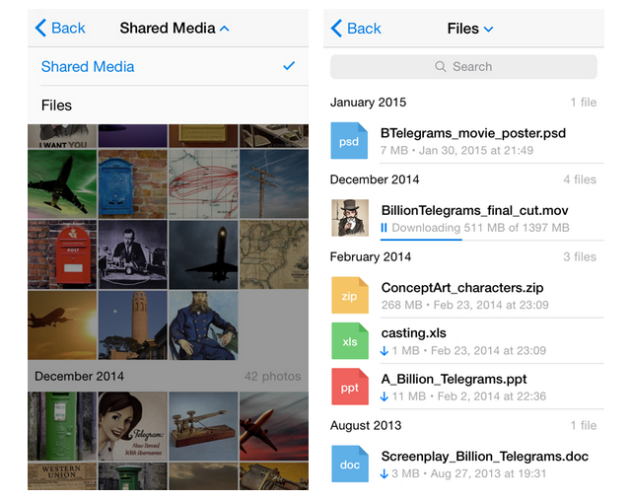Open the ppt file icon
Image resolution: width=631 pixels, height=500 pixels.
coord(350,386)
